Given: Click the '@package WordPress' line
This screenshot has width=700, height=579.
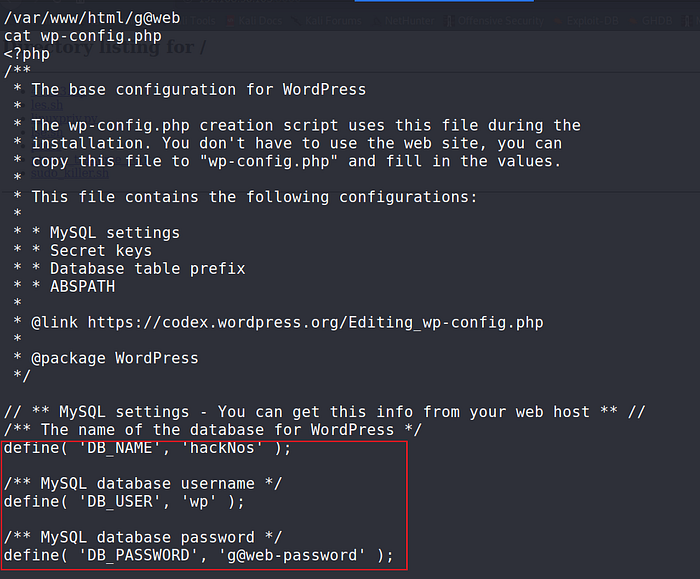Looking at the screenshot, I should click(x=114, y=358).
